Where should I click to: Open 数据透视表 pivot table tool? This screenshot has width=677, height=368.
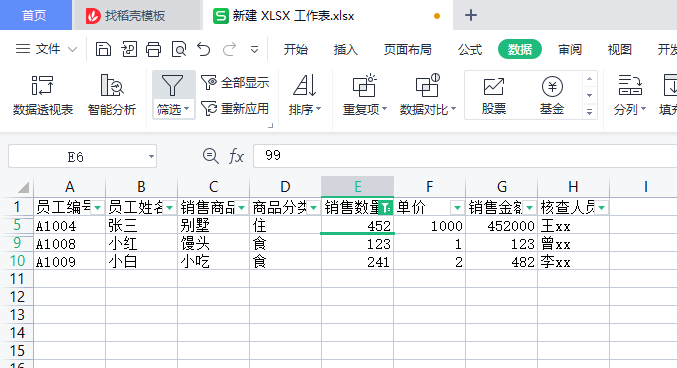(43, 95)
